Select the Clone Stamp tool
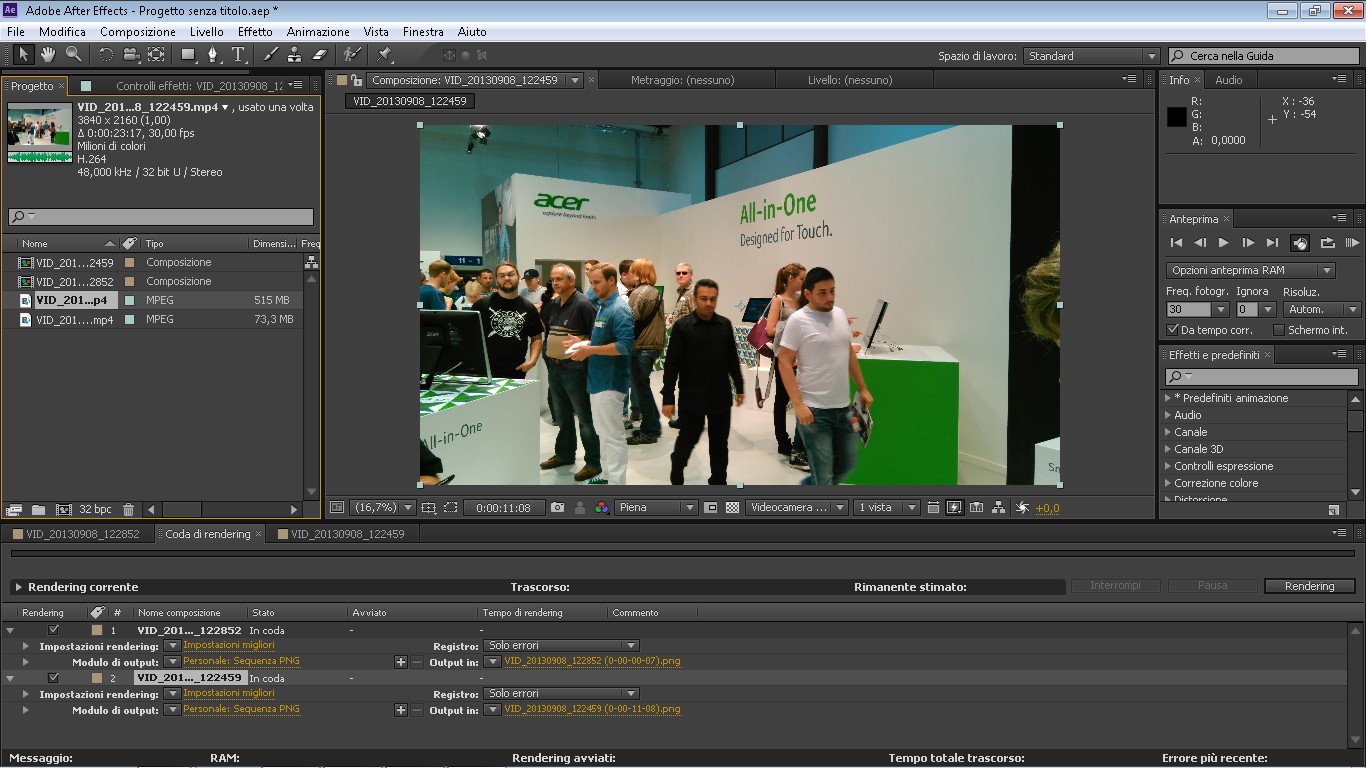This screenshot has height=768, width=1366. coord(295,55)
